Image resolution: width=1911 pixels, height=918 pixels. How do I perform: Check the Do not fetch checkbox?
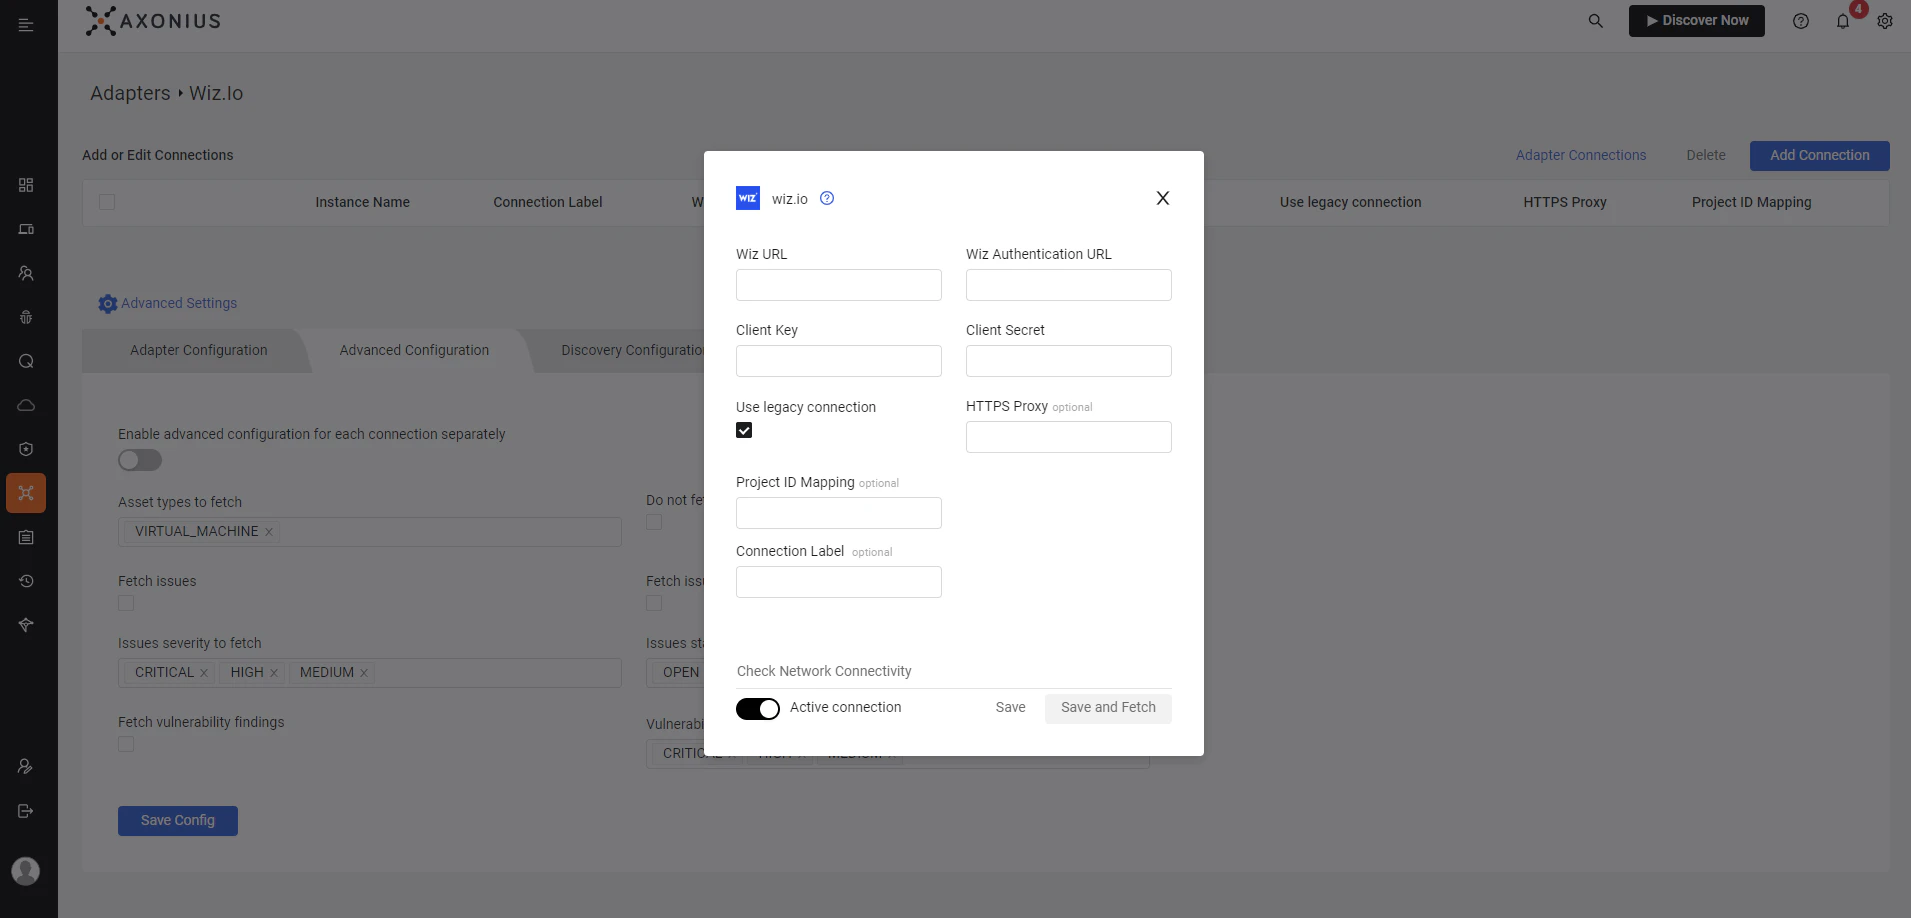654,522
